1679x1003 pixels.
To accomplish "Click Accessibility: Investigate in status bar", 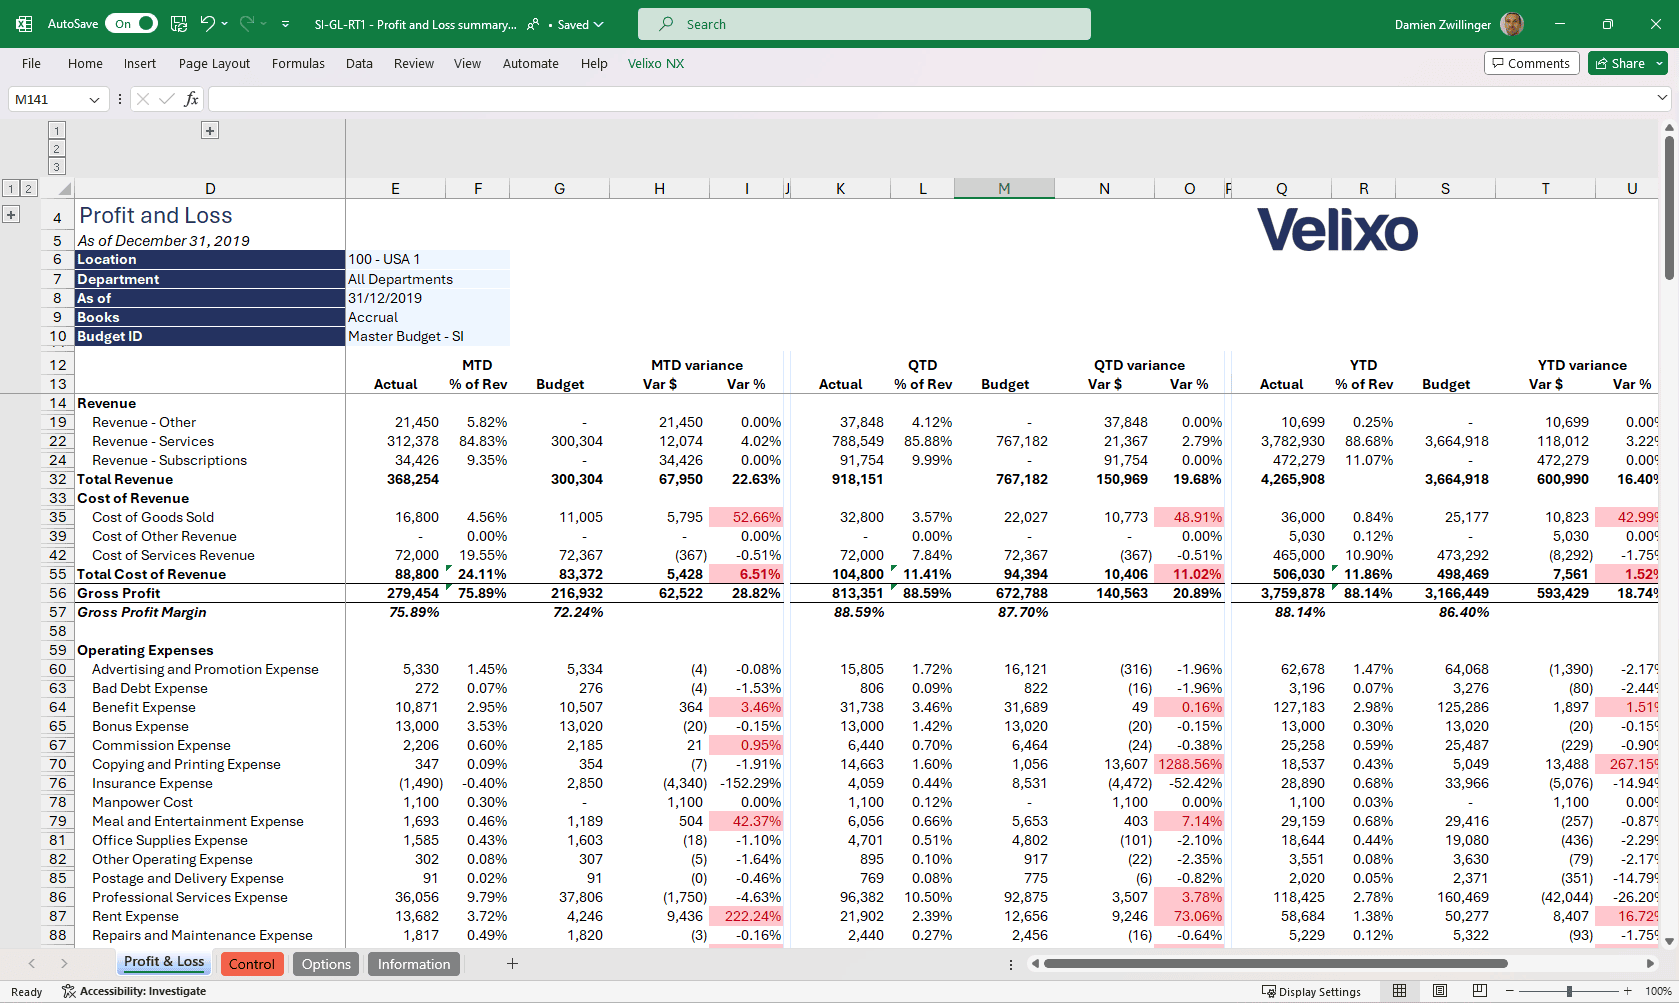I will tap(134, 991).
